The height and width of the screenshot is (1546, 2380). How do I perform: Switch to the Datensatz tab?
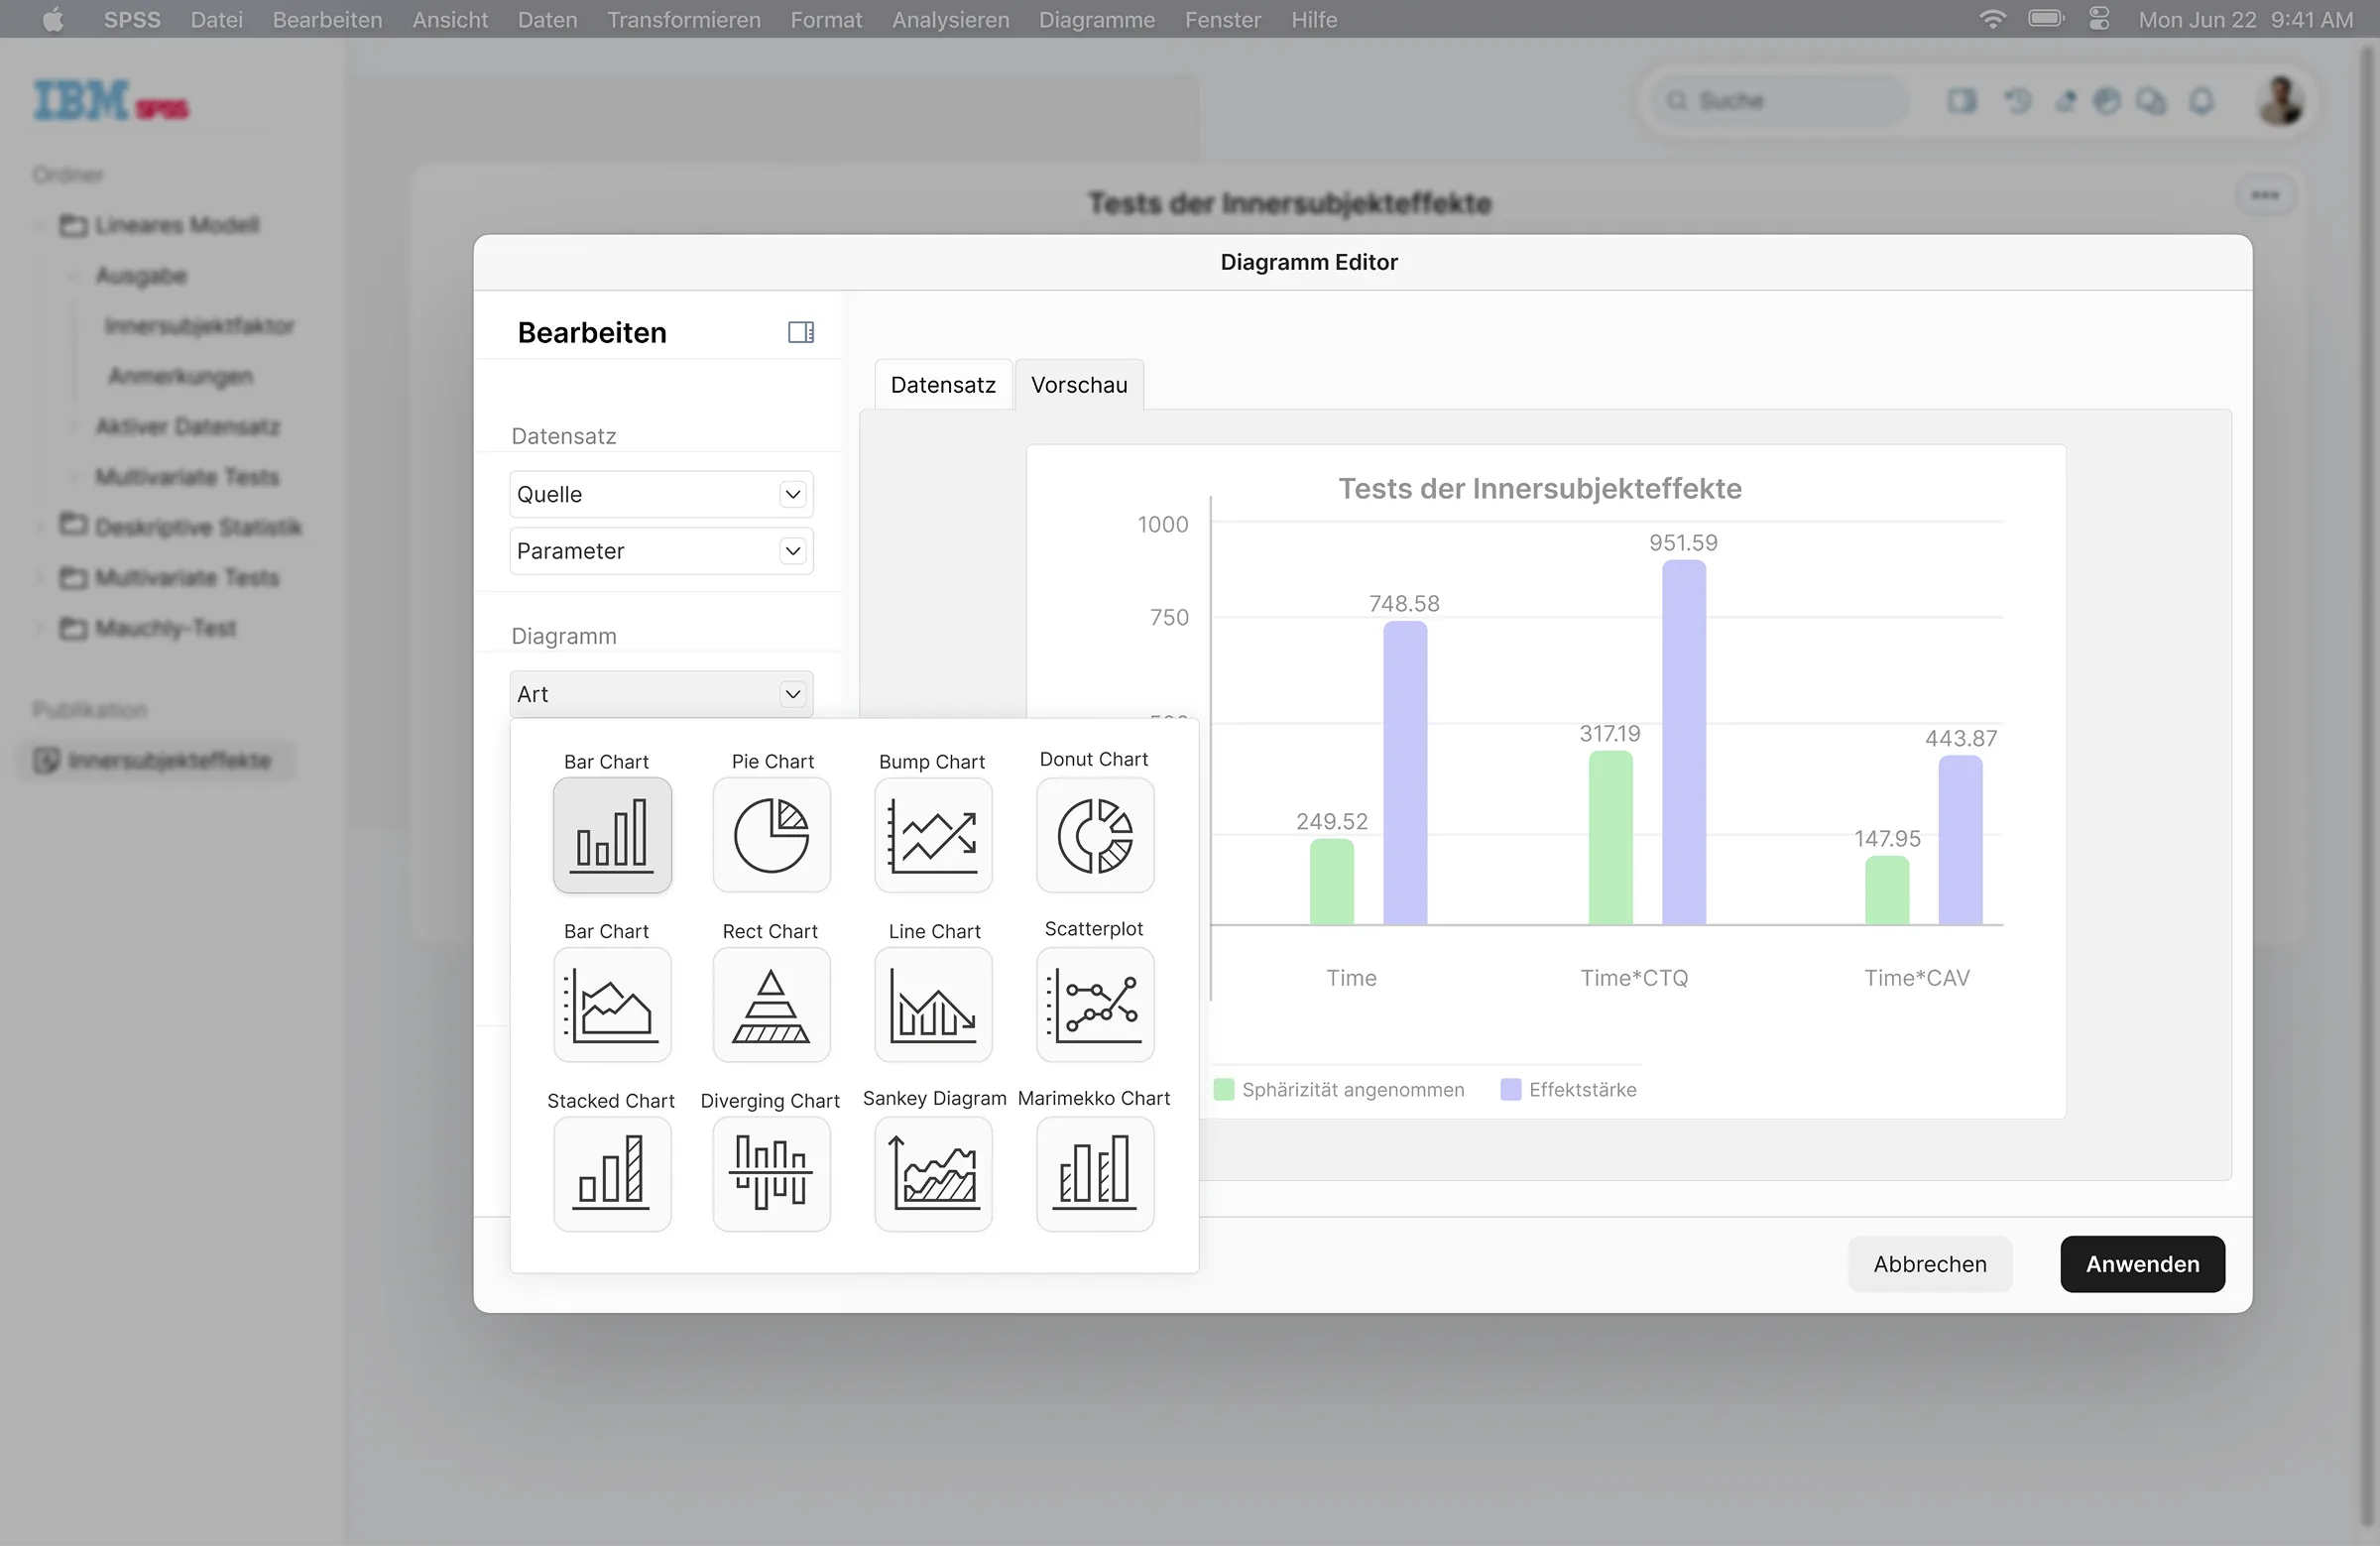pyautogui.click(x=942, y=385)
